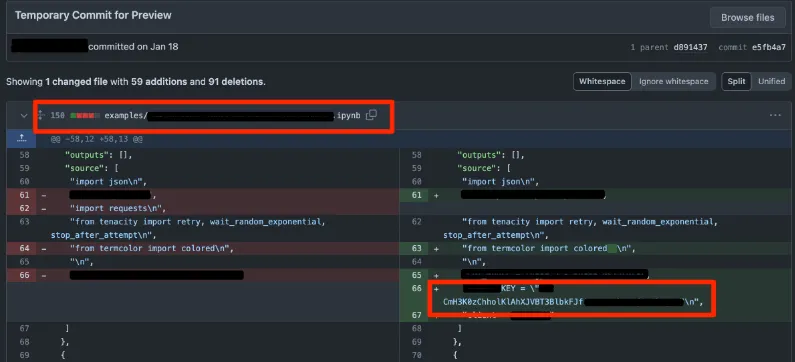The width and height of the screenshot is (795, 362).
Task: Select left line number 58
Action: pos(25,155)
